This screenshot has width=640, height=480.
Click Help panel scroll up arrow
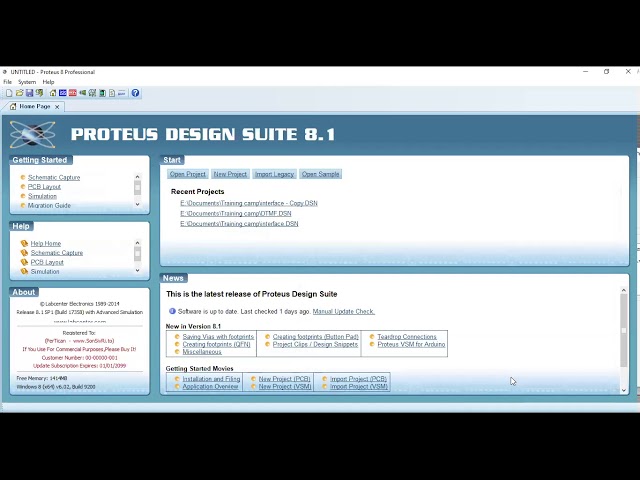[x=138, y=243]
